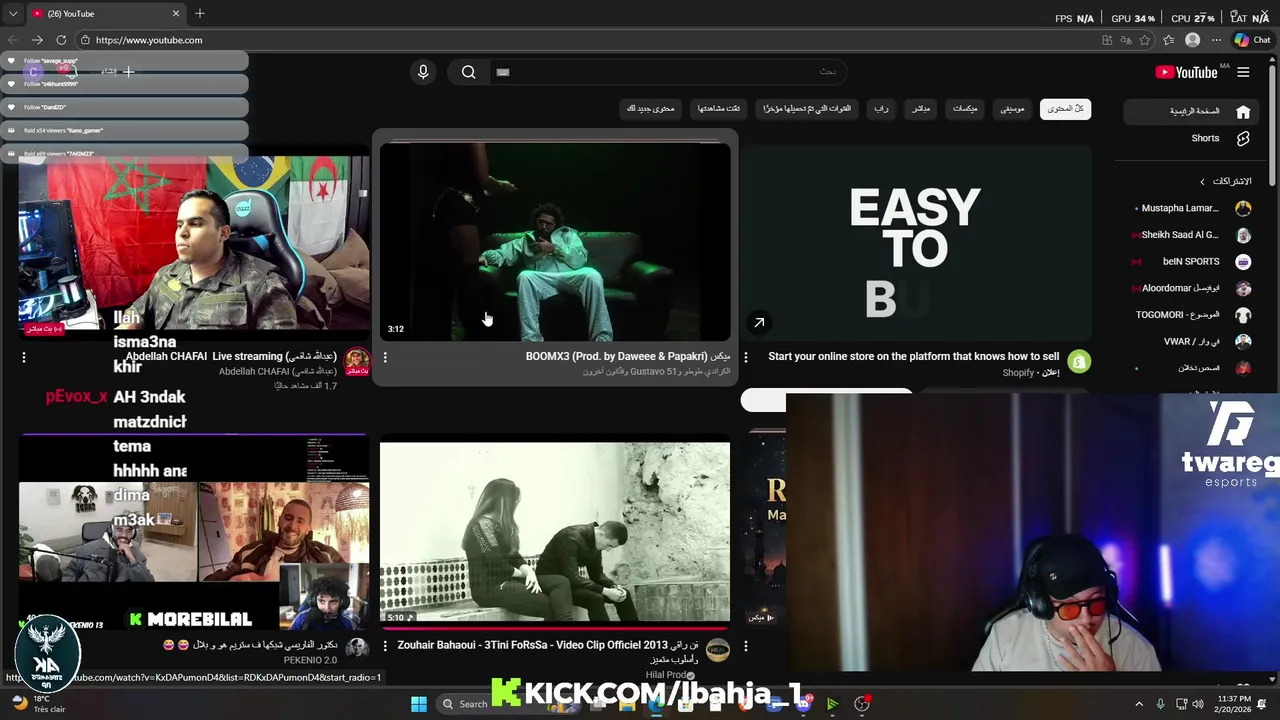The height and width of the screenshot is (720, 1280).
Task: Select the recently uploaded channels filter chip
Action: click(807, 109)
